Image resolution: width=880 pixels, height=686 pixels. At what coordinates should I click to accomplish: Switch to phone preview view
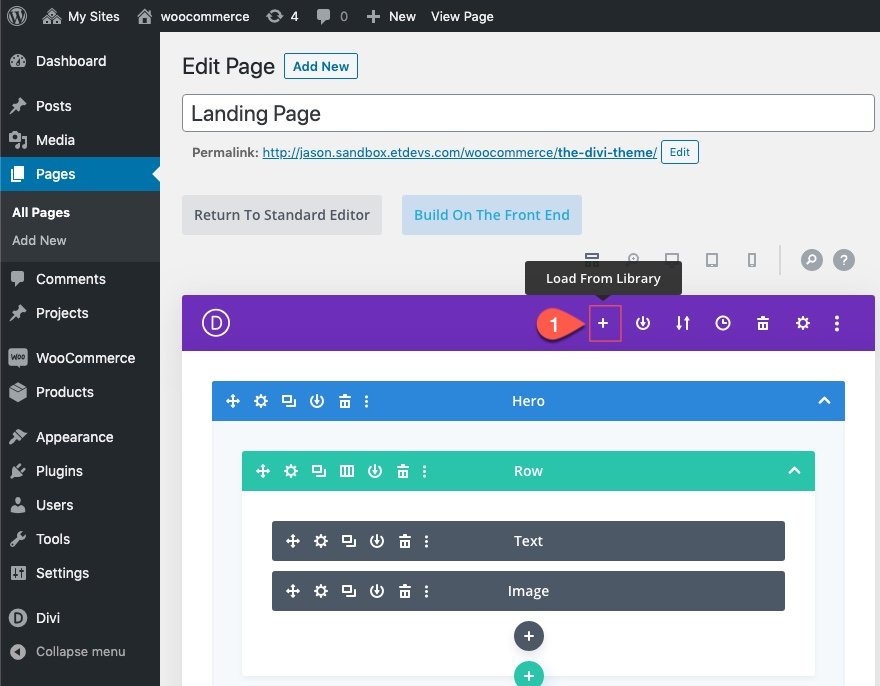(x=752, y=260)
